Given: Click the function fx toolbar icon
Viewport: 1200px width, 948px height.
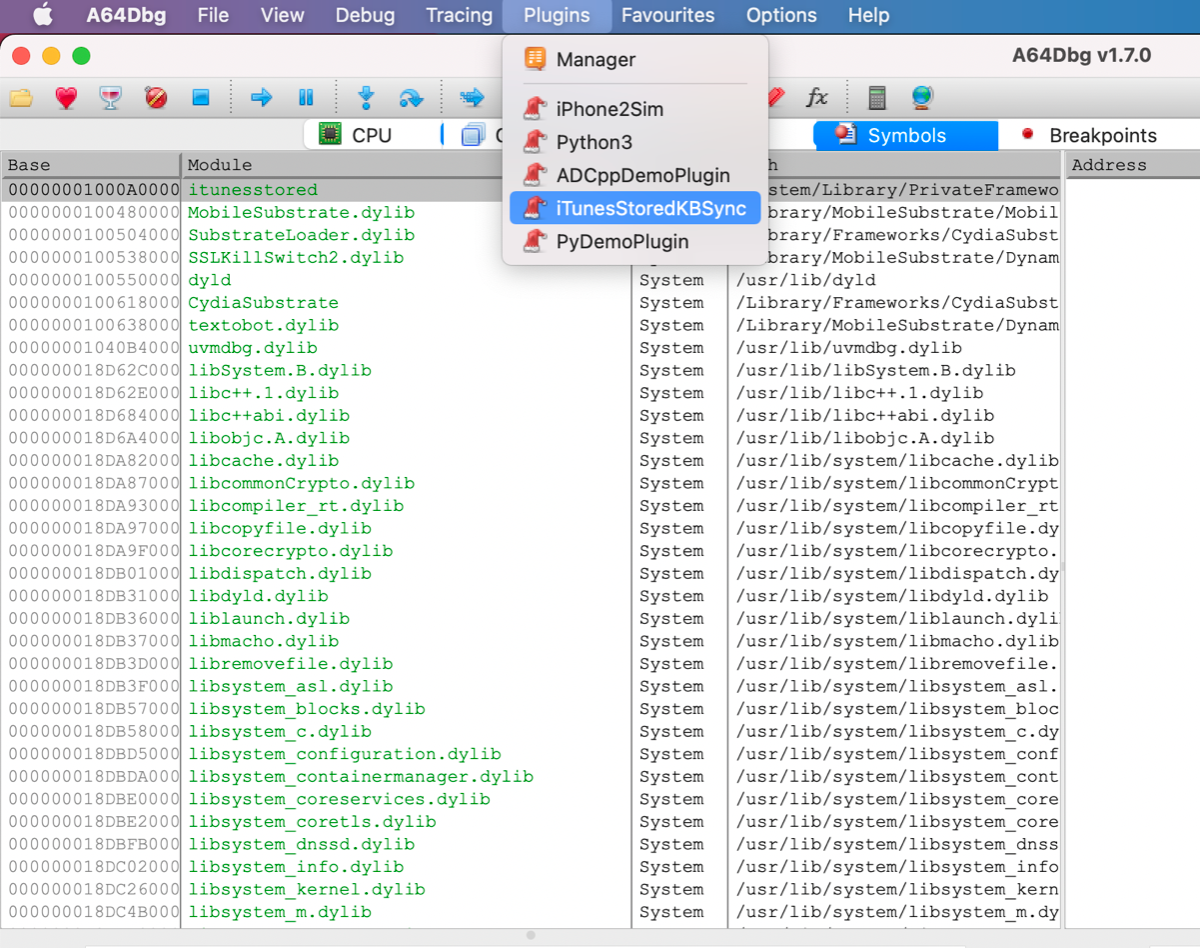Looking at the screenshot, I should [x=817, y=98].
